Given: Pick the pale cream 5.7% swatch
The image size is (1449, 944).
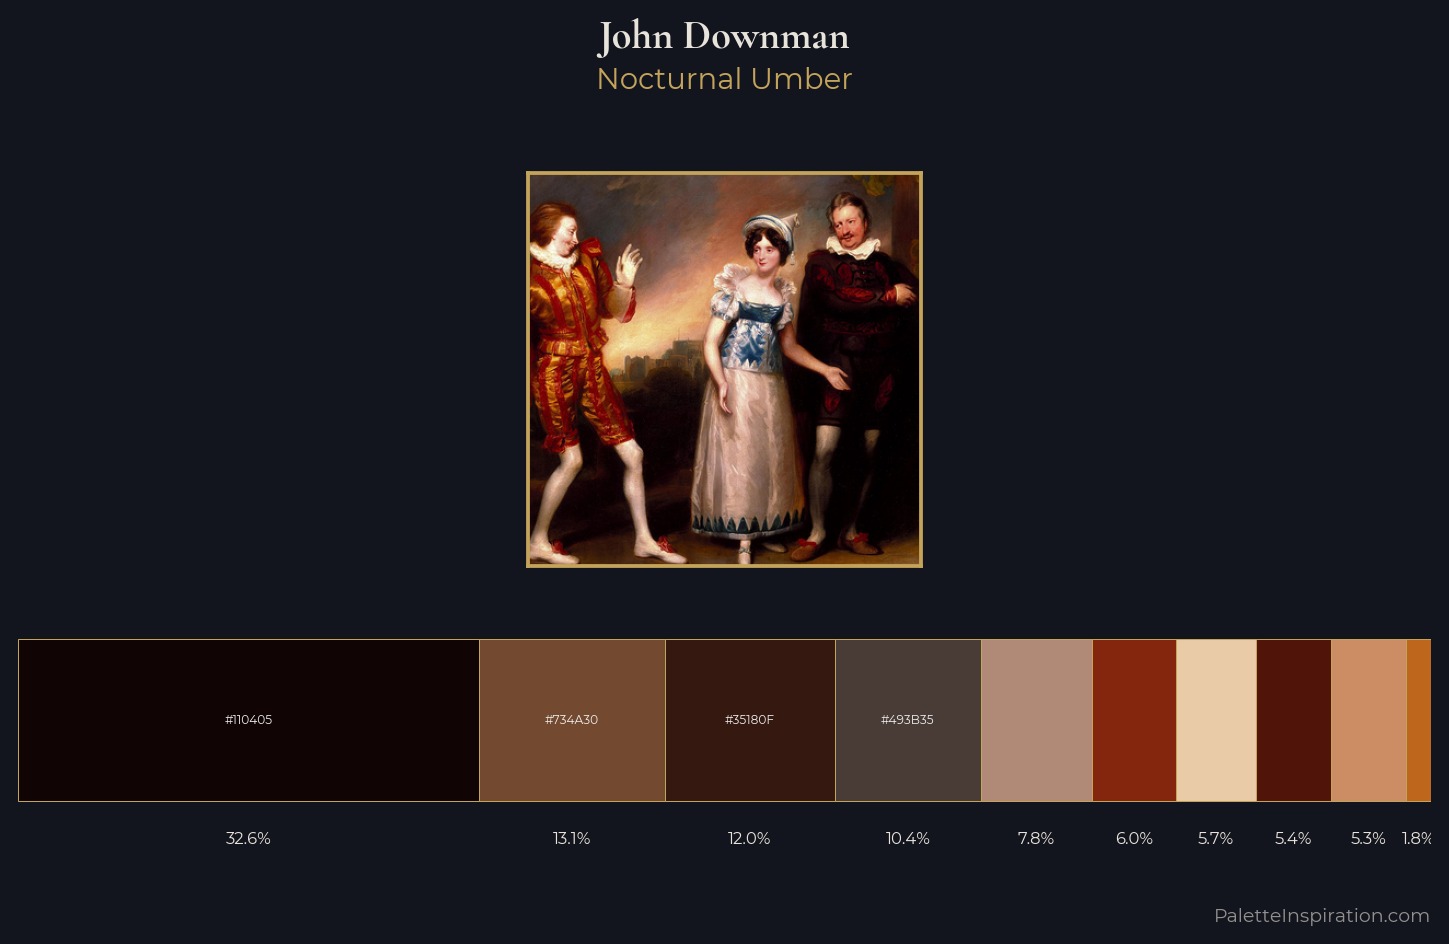Looking at the screenshot, I should 1216,720.
